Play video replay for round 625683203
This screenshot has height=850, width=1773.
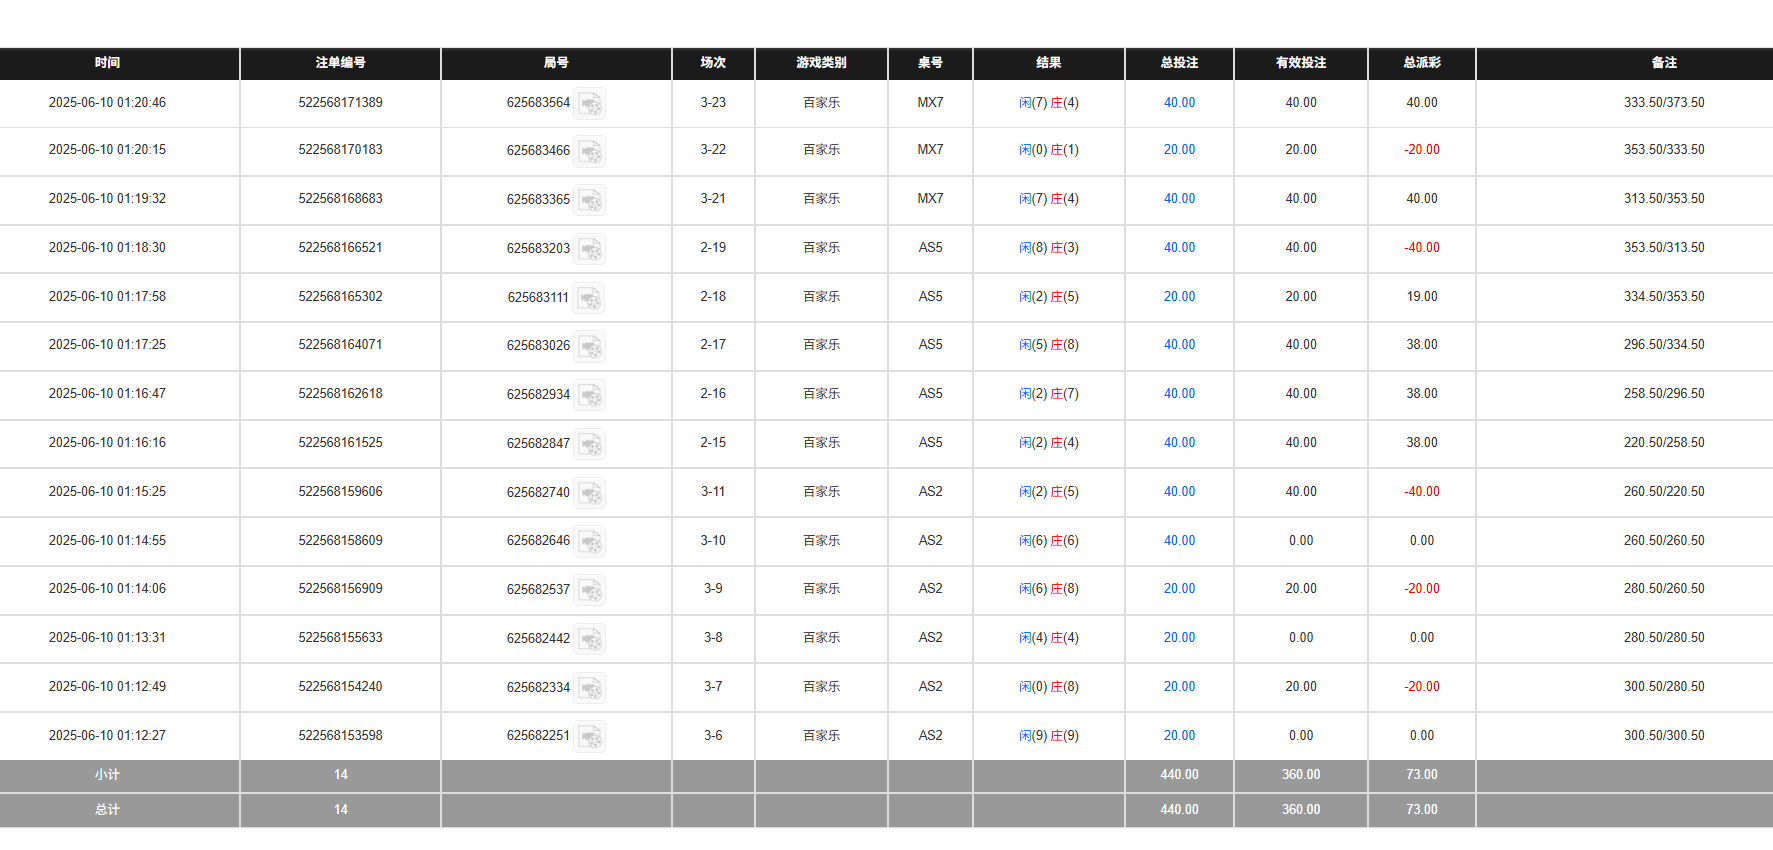click(590, 248)
